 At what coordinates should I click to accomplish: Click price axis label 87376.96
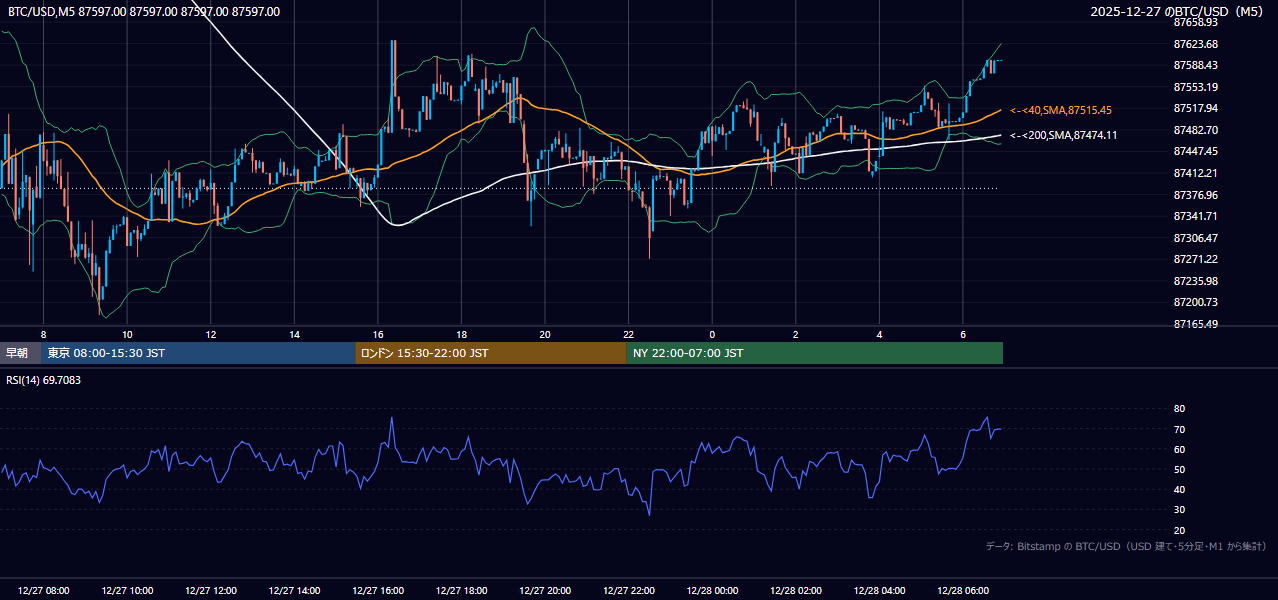coord(1196,195)
